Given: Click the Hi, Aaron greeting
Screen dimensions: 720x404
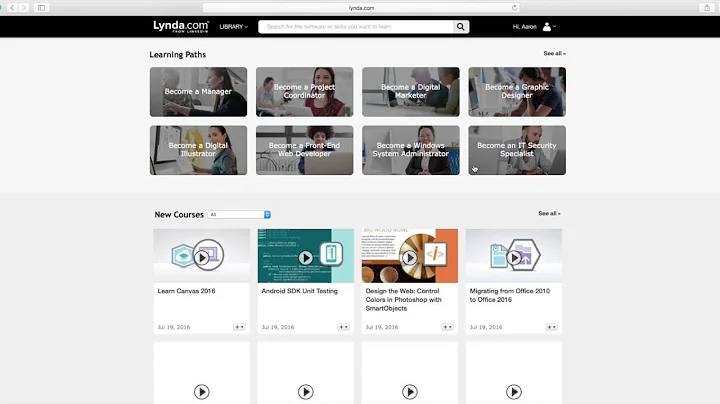Looking at the screenshot, I should click(x=524, y=27).
